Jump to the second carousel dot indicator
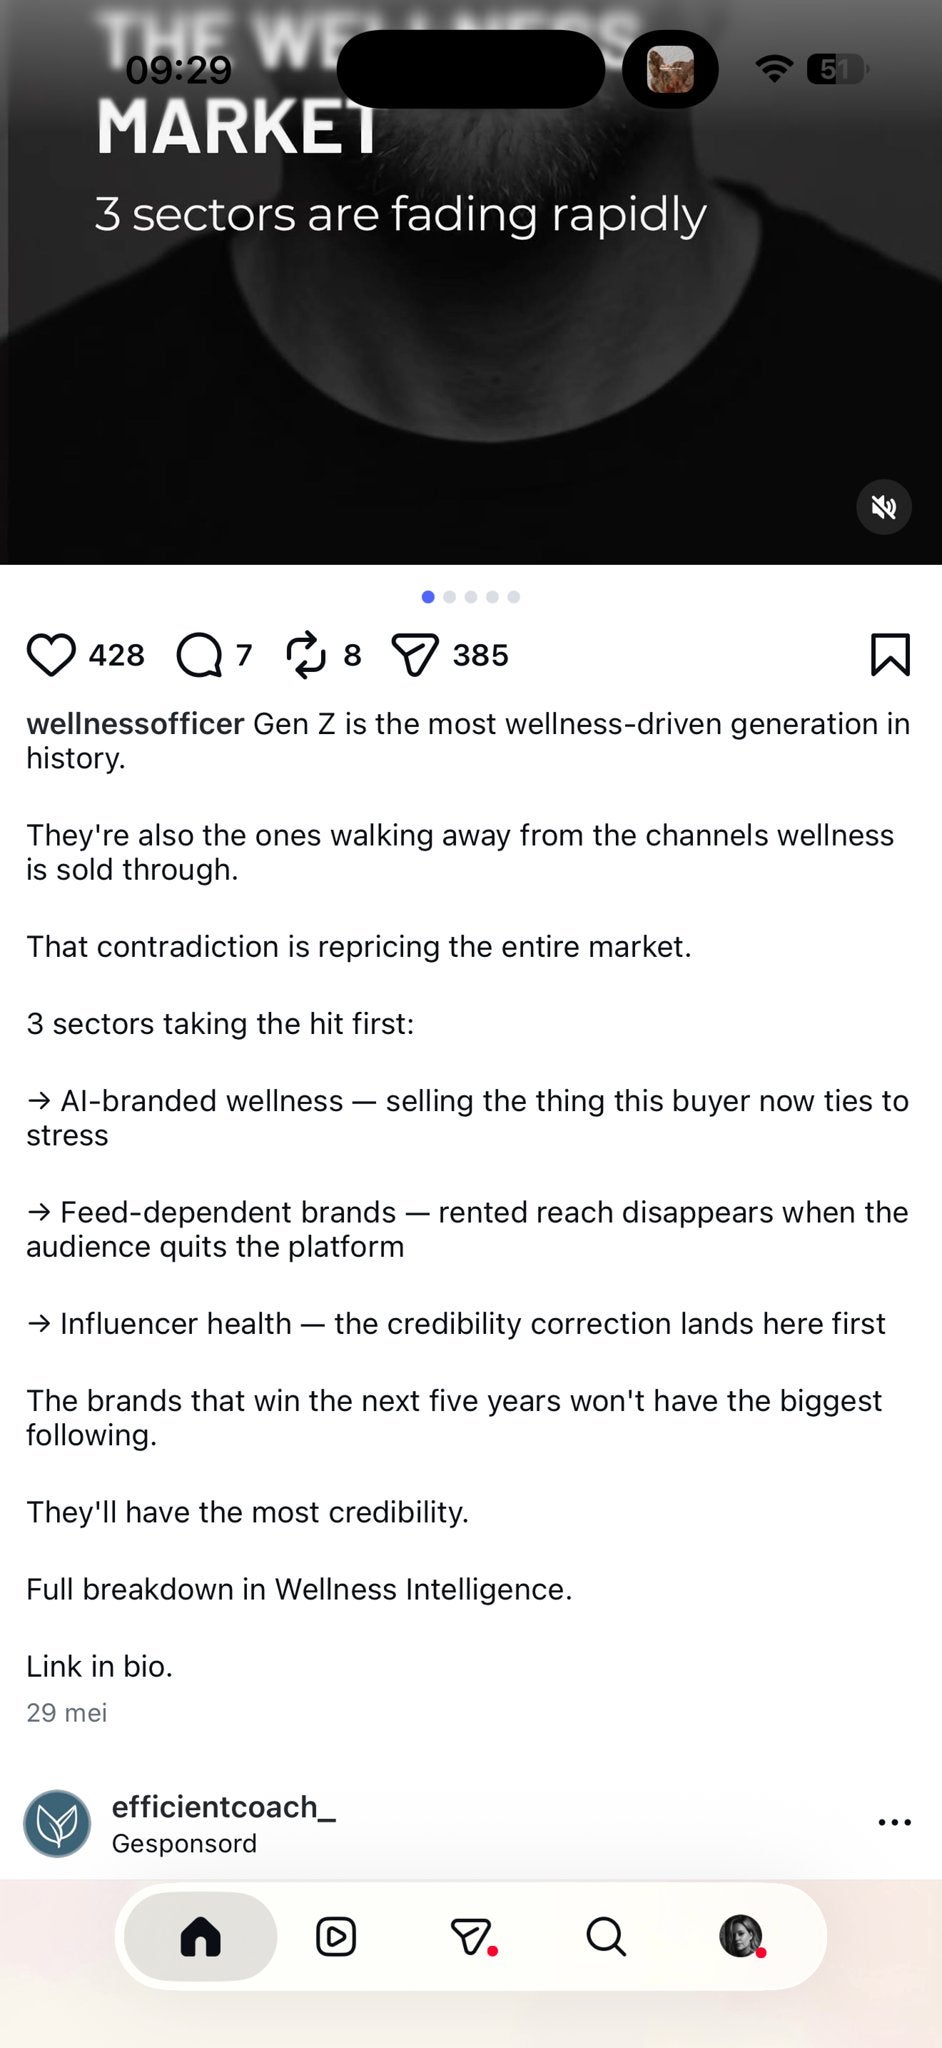Screen dimensions: 942x2048 [x=449, y=597]
